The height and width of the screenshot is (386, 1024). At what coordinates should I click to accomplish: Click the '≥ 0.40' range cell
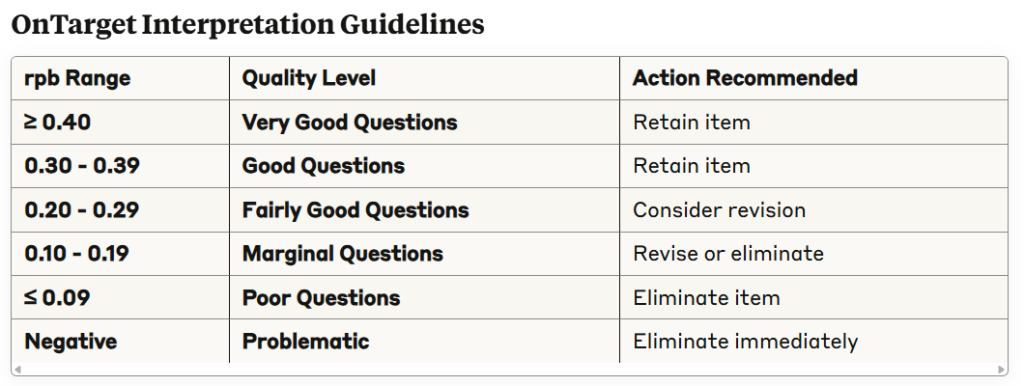(120, 122)
